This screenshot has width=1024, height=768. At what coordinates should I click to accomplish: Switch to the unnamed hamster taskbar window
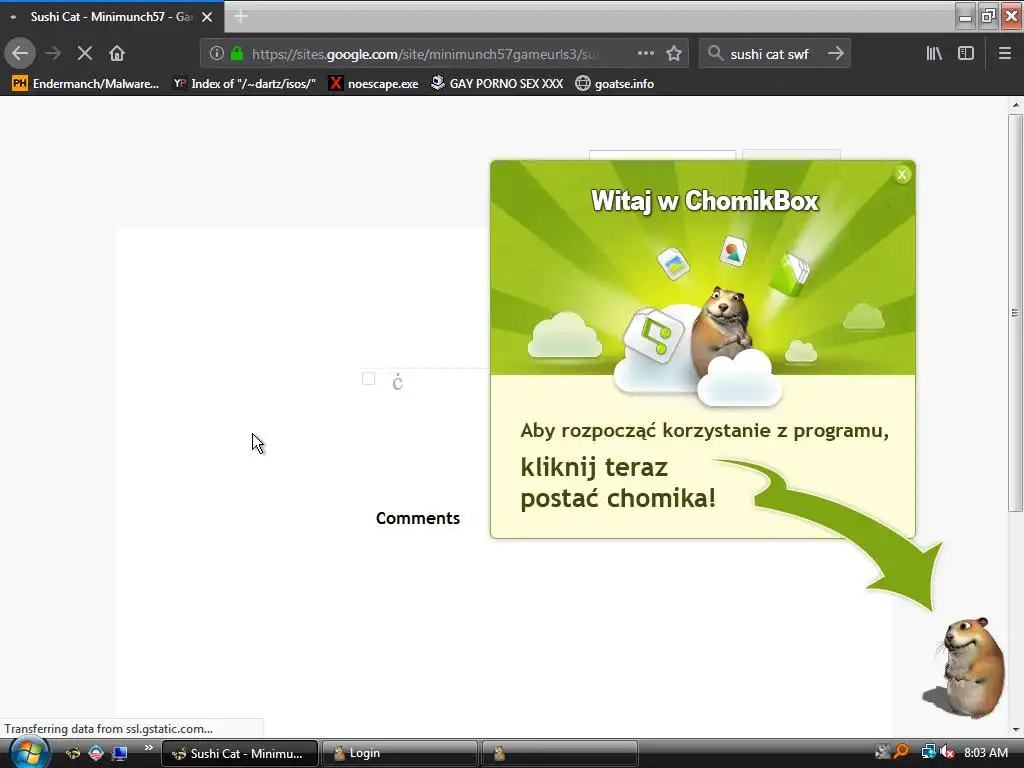point(560,754)
